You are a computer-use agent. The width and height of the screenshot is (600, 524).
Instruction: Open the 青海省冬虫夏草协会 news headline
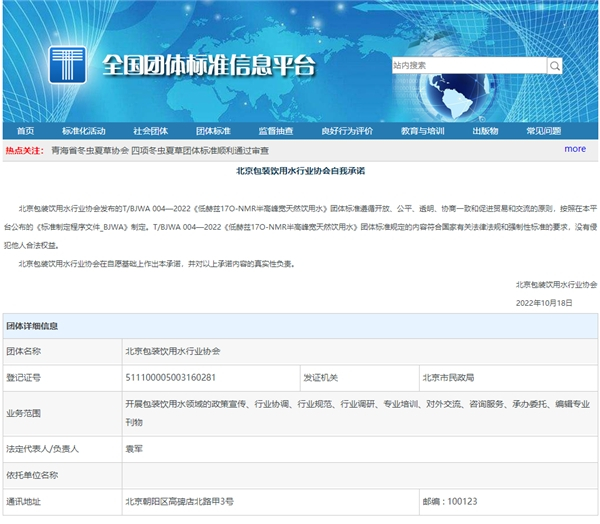(160, 151)
